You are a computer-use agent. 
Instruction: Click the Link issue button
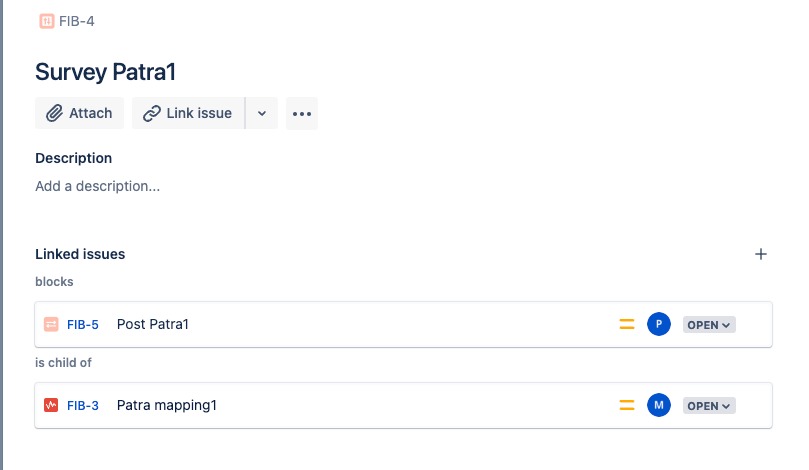tap(188, 113)
